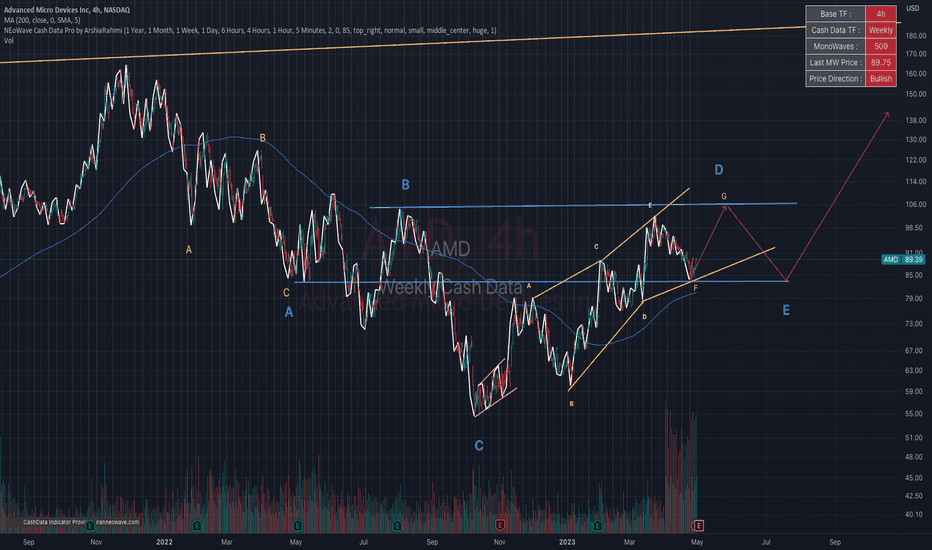Click the 180.00 price axis label

pos(916,36)
